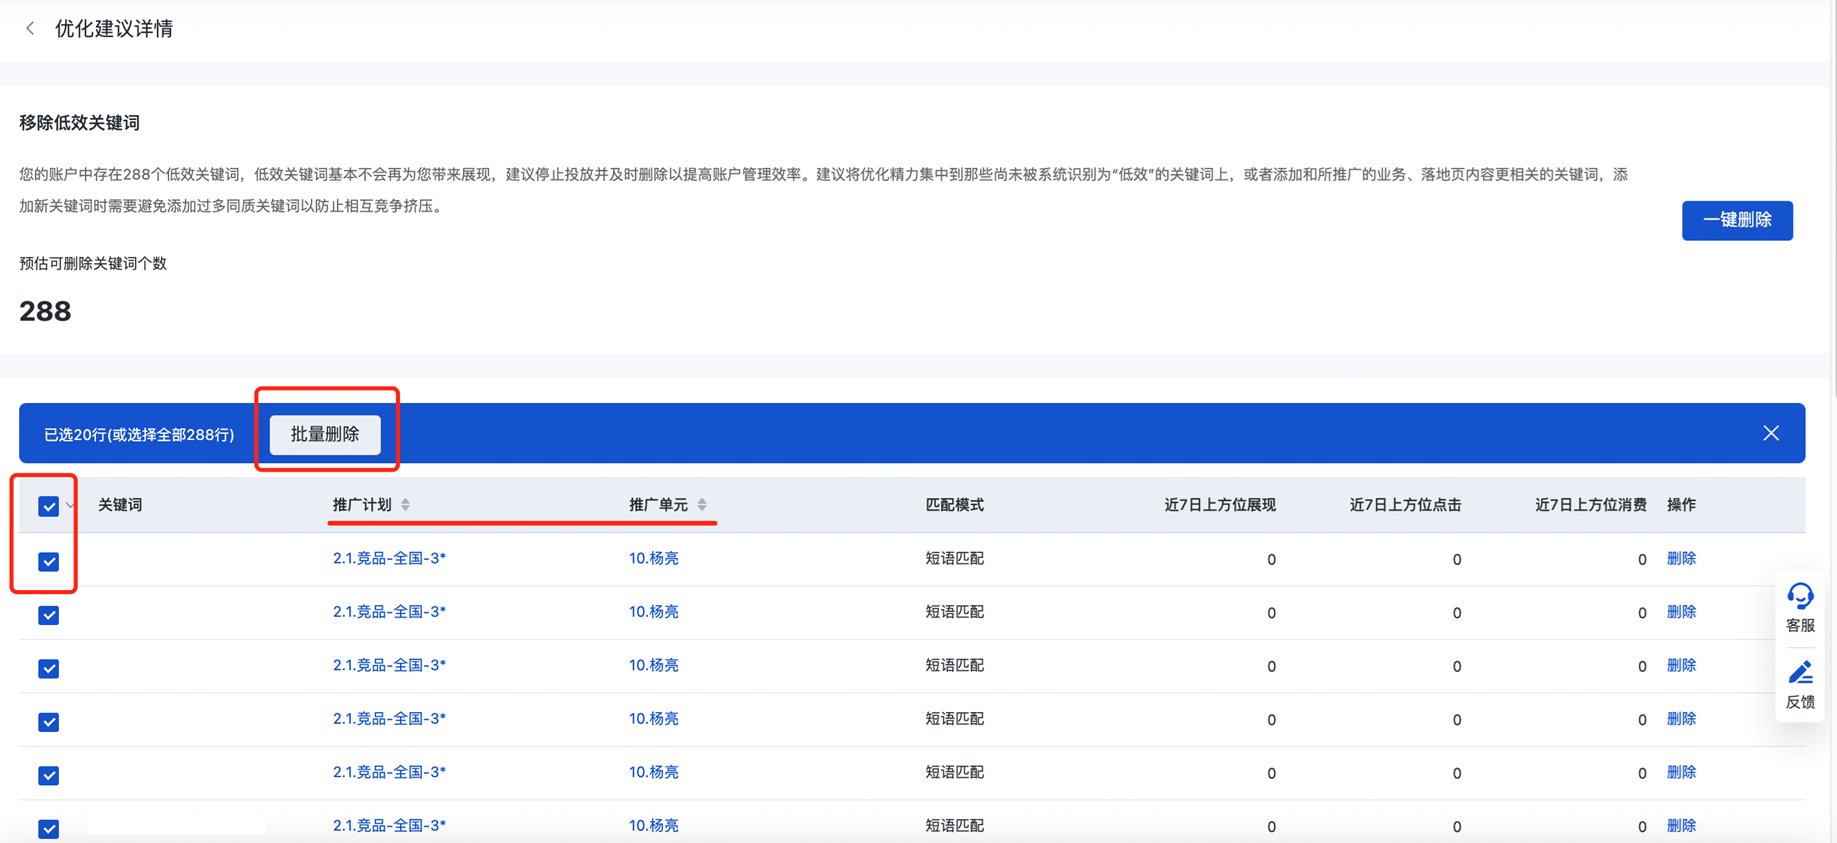Open 反馈 feedback pencil icon
The height and width of the screenshot is (843, 1837).
pyautogui.click(x=1800, y=673)
